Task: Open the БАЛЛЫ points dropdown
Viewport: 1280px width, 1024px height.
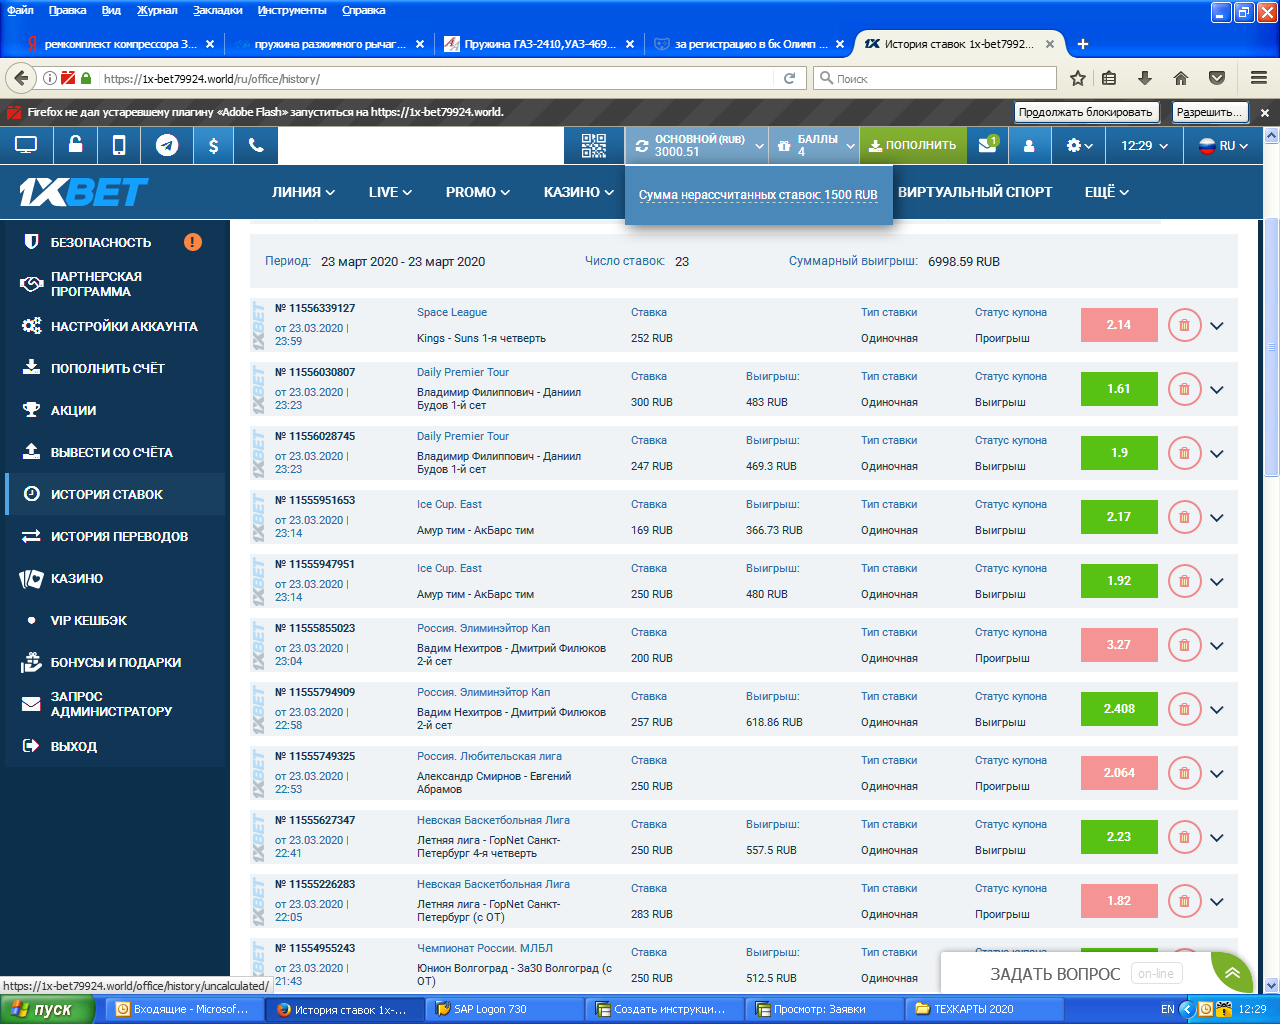Action: click(815, 146)
